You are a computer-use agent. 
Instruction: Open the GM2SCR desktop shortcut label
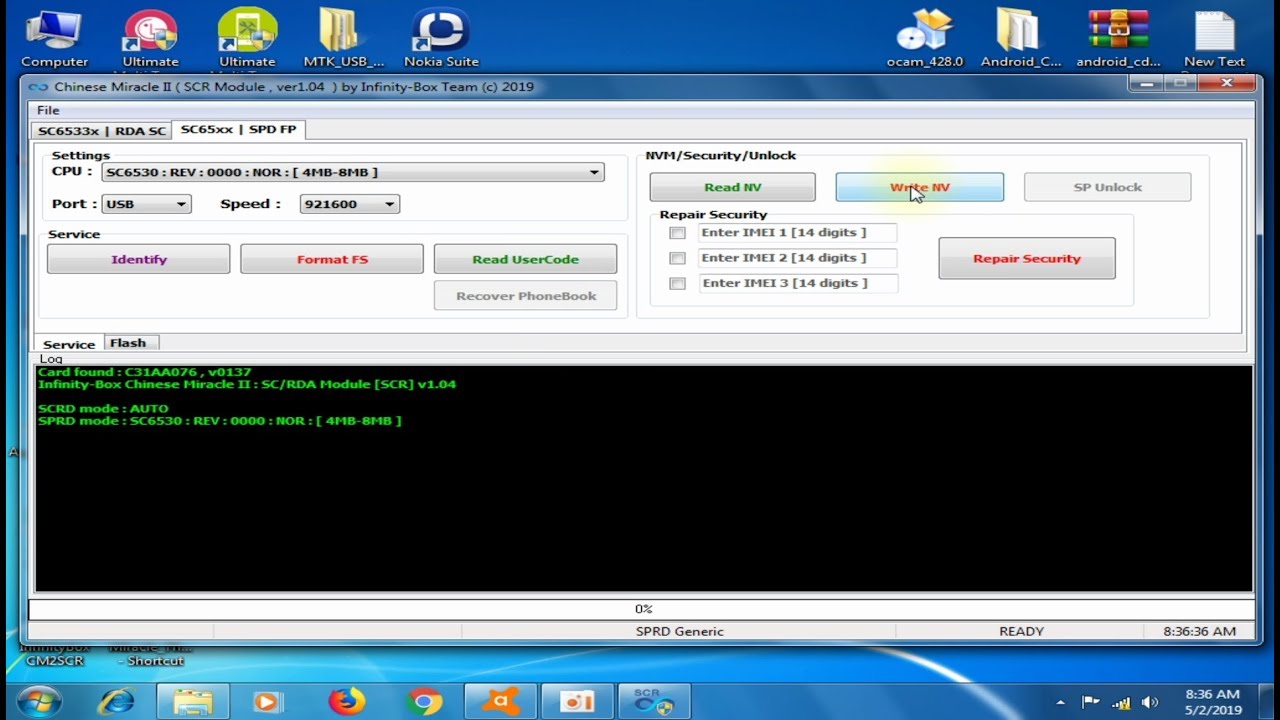tap(55, 661)
